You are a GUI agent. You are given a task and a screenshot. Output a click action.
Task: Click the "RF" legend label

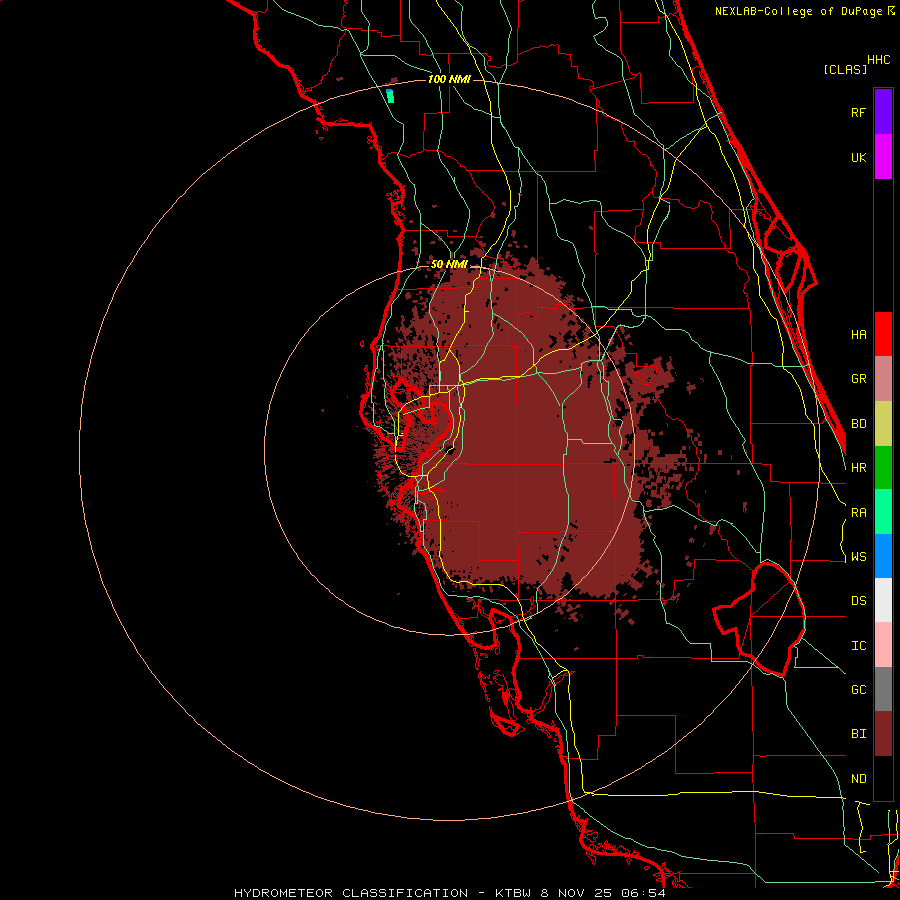858,112
